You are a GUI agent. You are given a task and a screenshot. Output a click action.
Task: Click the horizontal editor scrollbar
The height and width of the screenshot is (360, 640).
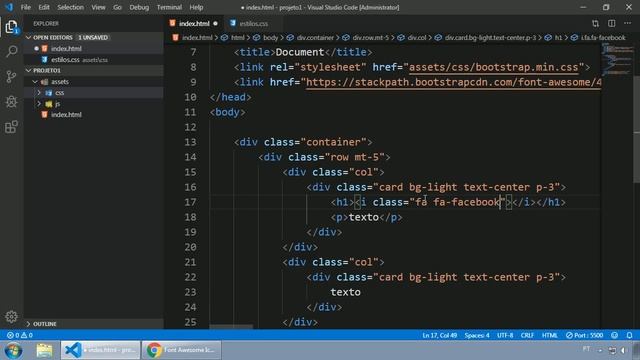coord(231,327)
